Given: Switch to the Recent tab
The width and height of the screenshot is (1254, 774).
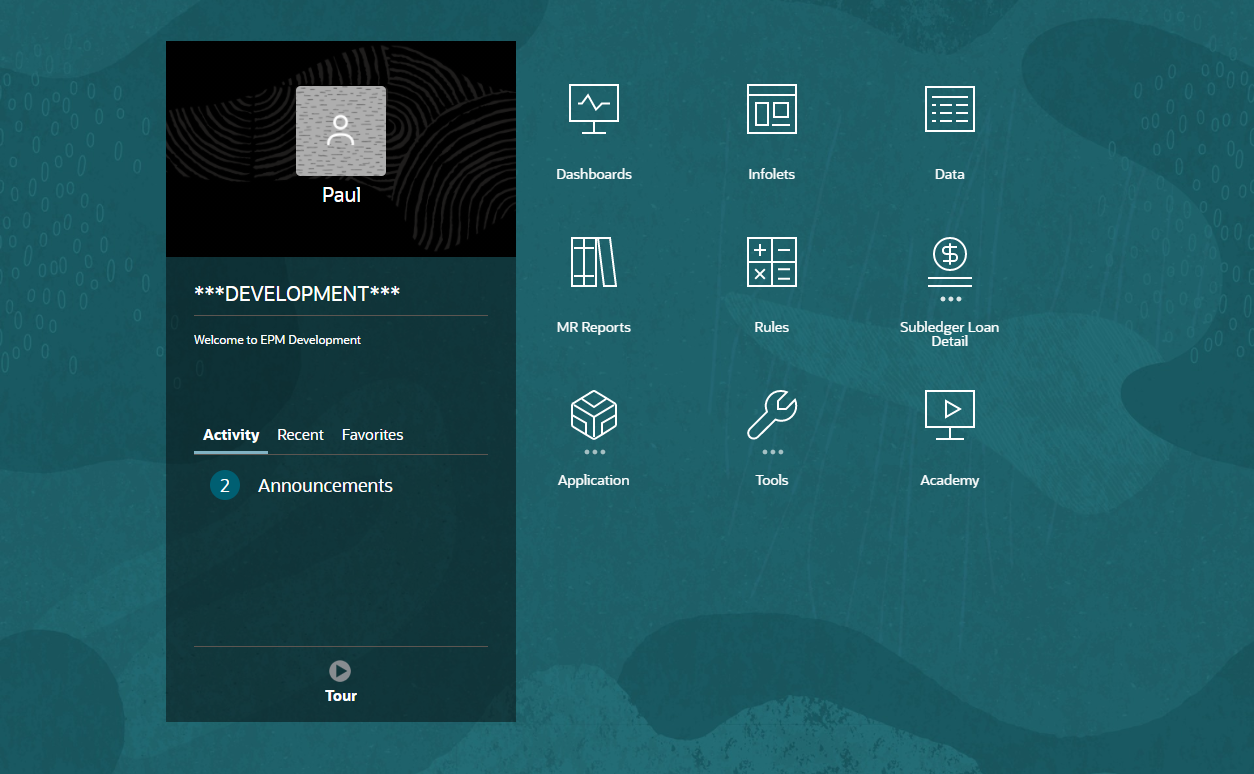Looking at the screenshot, I should tap(300, 435).
